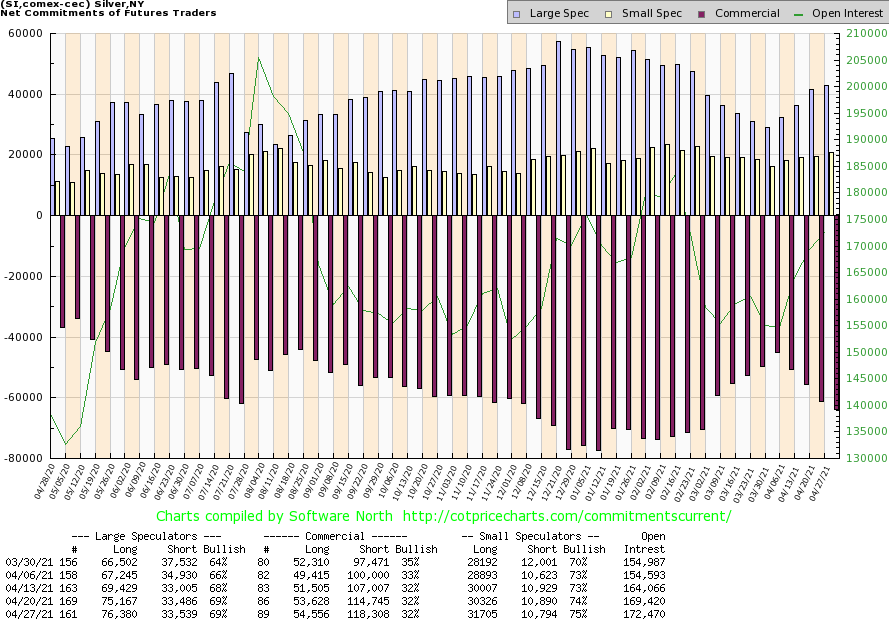
Task: Click the '(SI,comex-cec) Silver,NY' chart heading
Action: pyautogui.click(x=73, y=4)
